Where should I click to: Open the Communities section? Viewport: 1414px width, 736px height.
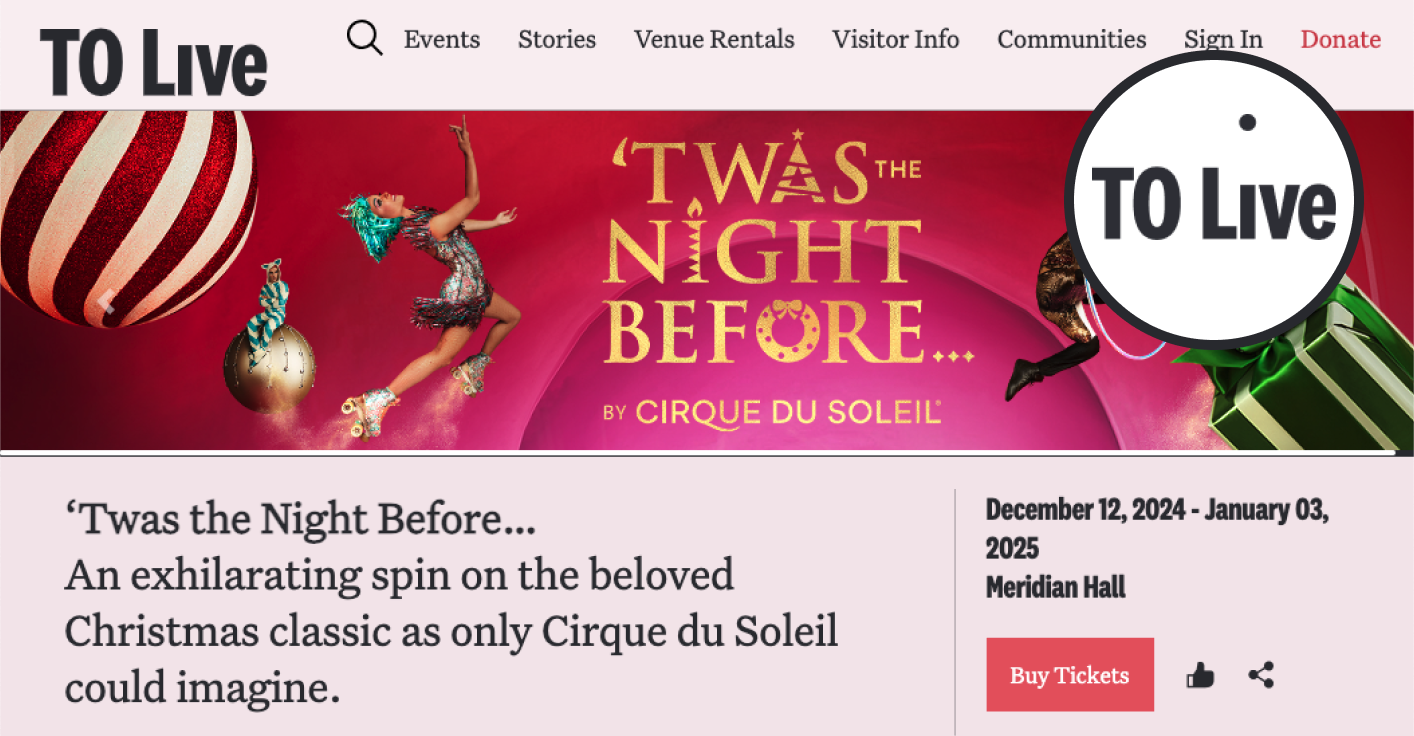tap(1072, 40)
